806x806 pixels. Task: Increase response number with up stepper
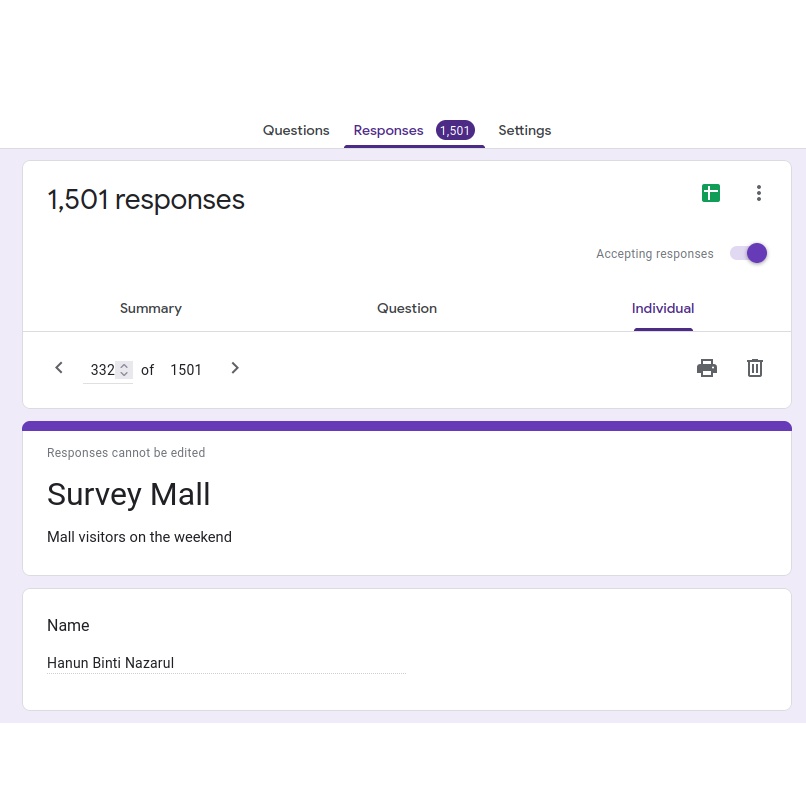(124, 365)
